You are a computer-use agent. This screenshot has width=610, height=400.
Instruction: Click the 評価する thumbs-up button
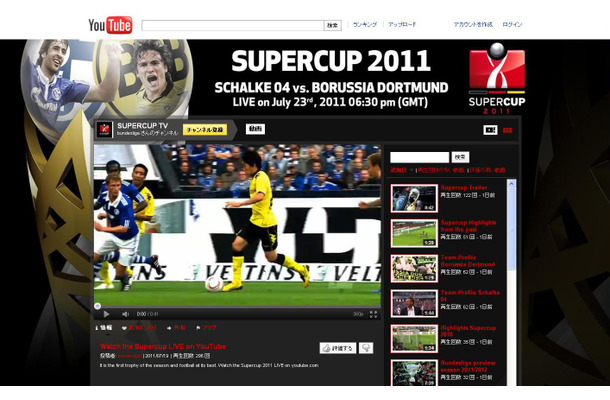click(338, 348)
